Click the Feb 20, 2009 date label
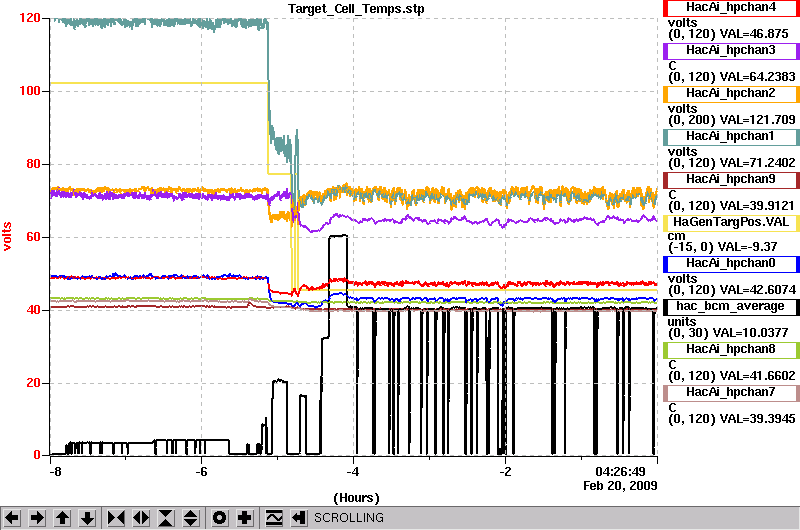The height and width of the screenshot is (530, 800). [620, 486]
